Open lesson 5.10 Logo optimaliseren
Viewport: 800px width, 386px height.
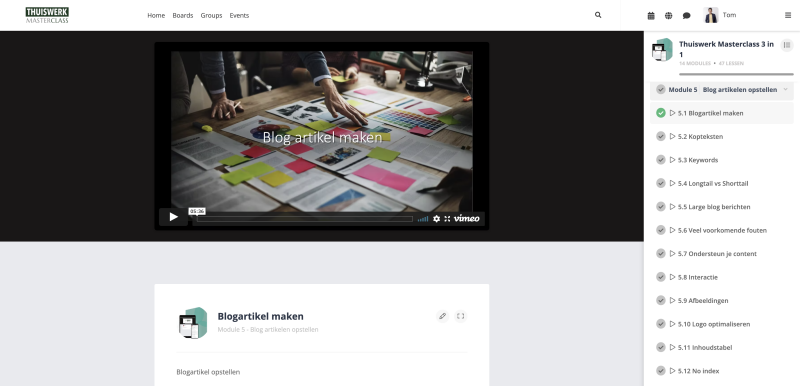pyautogui.click(x=714, y=324)
